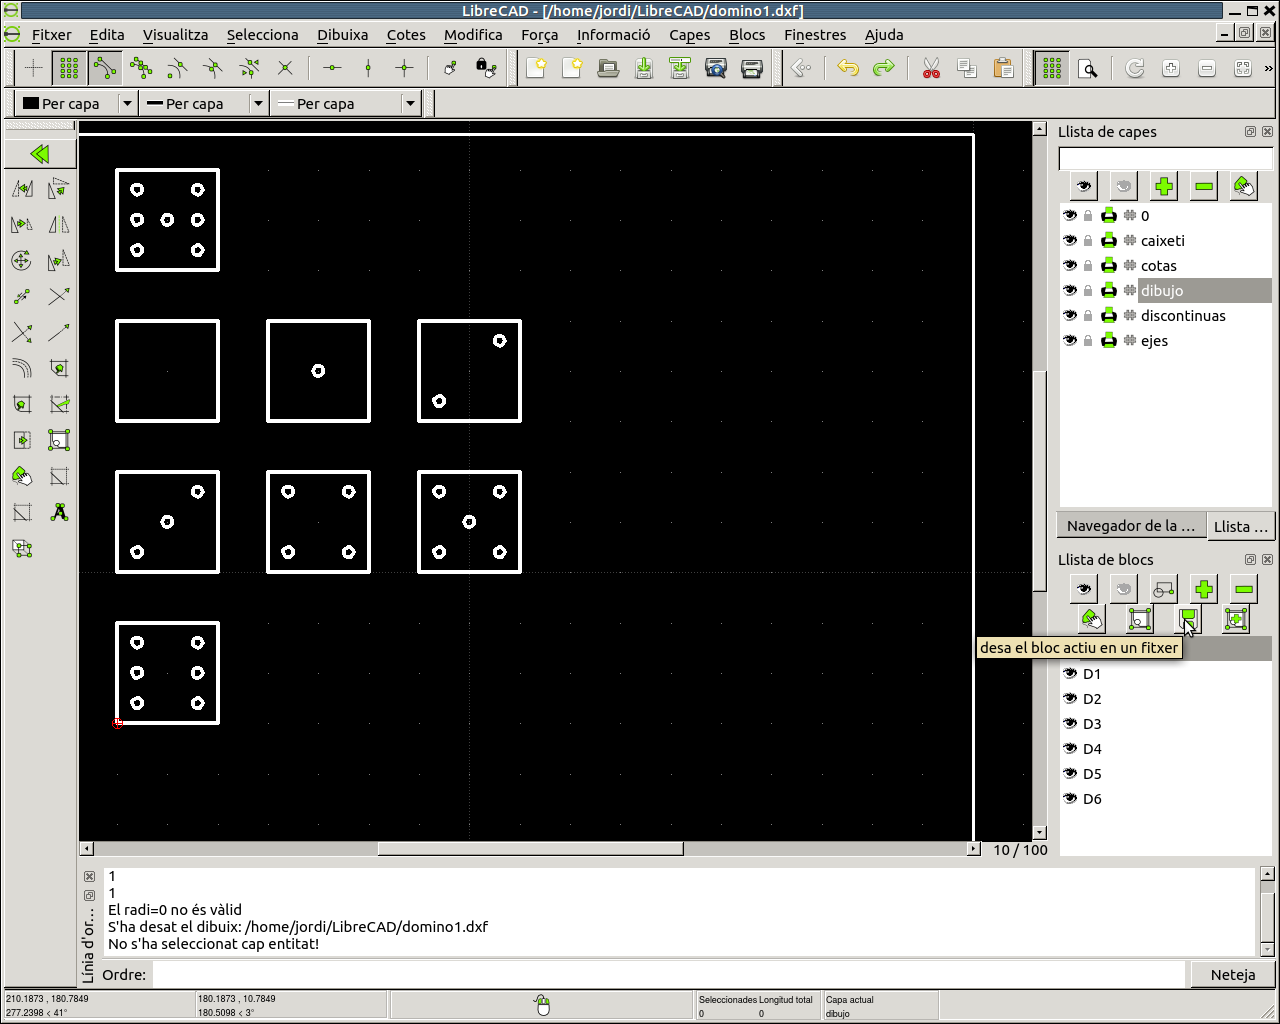Toggle print for discontinuas layer
Image resolution: width=1280 pixels, height=1024 pixels.
[1108, 315]
